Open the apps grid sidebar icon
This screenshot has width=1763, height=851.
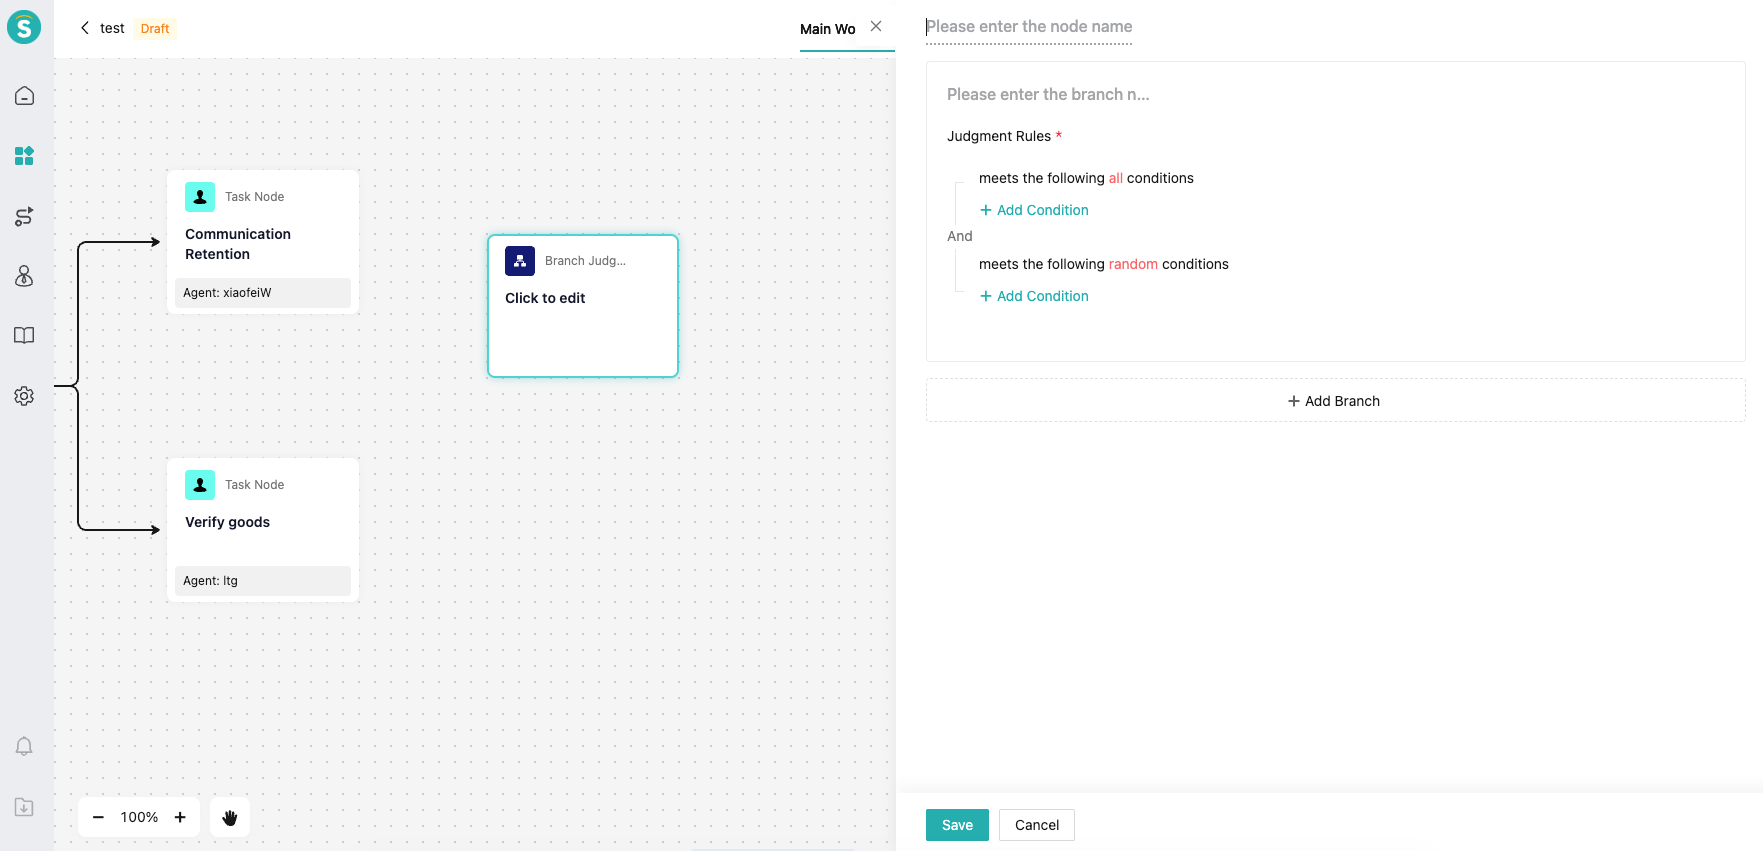click(x=24, y=156)
